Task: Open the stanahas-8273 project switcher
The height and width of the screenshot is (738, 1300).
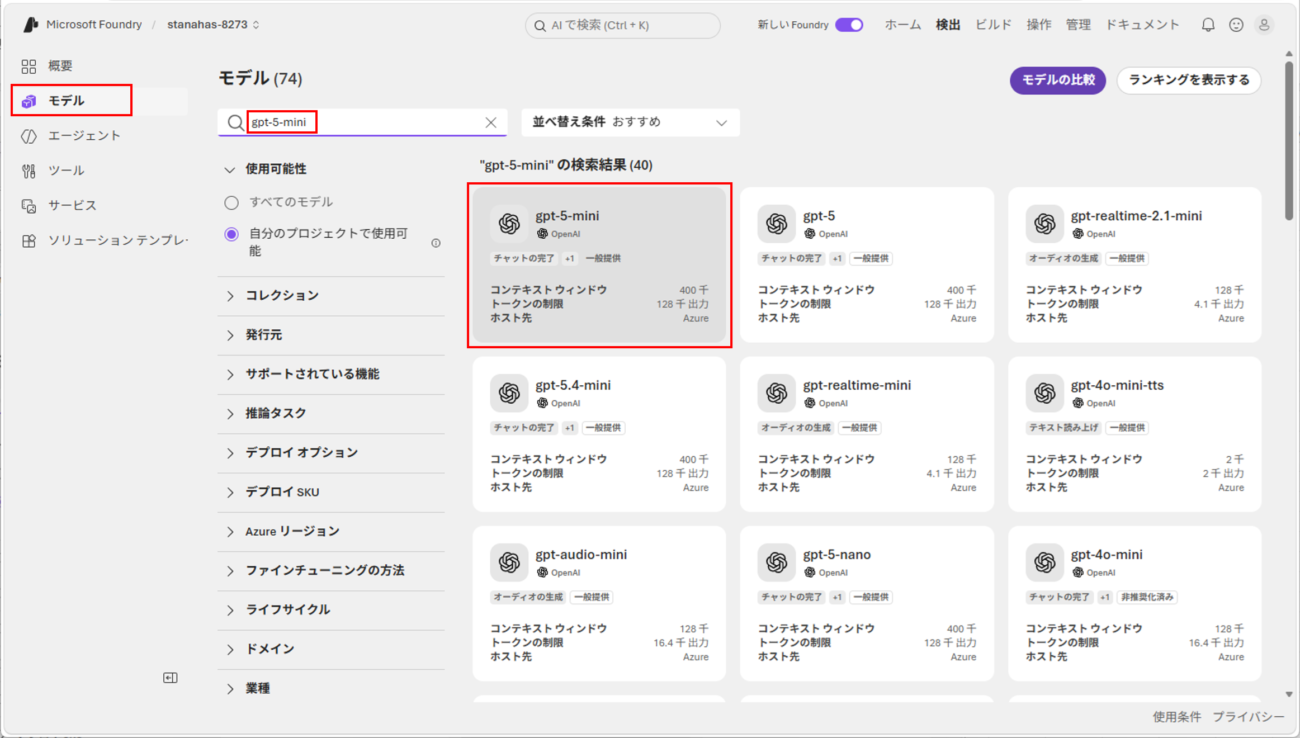Action: coord(213,25)
